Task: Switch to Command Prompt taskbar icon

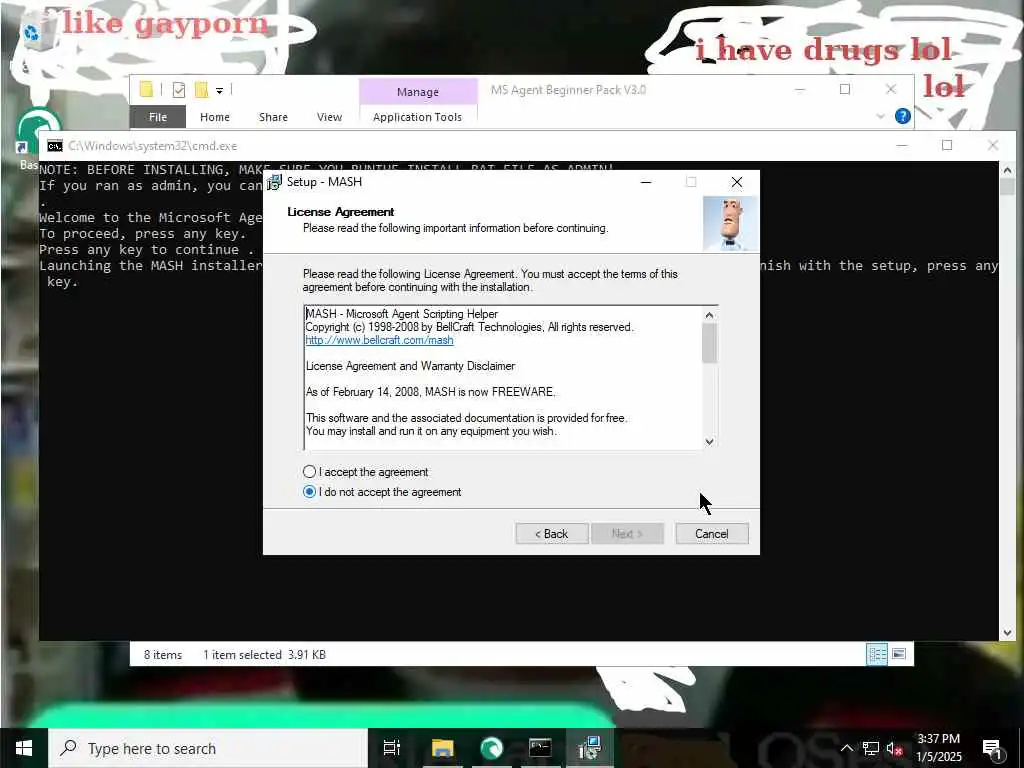Action: (540, 748)
